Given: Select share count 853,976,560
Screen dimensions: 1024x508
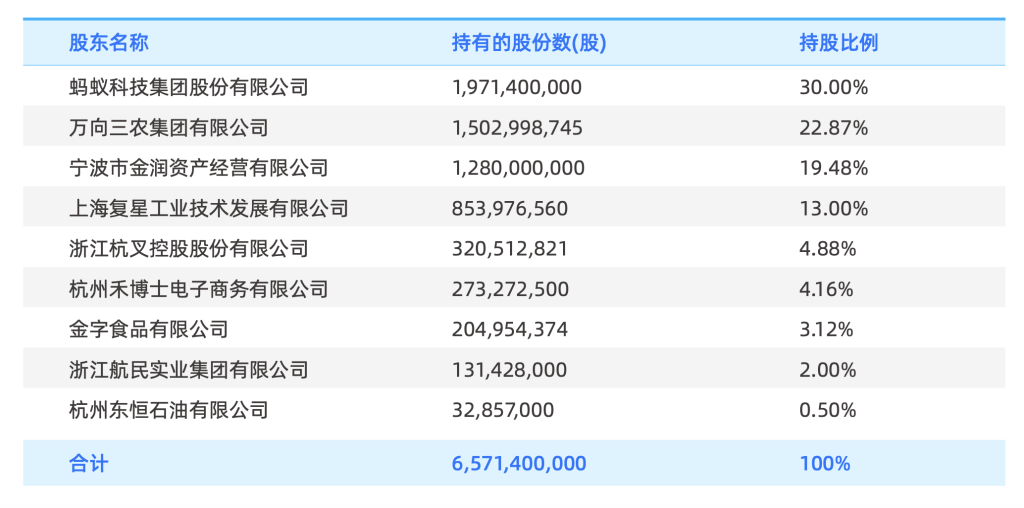Looking at the screenshot, I should pyautogui.click(x=510, y=209).
